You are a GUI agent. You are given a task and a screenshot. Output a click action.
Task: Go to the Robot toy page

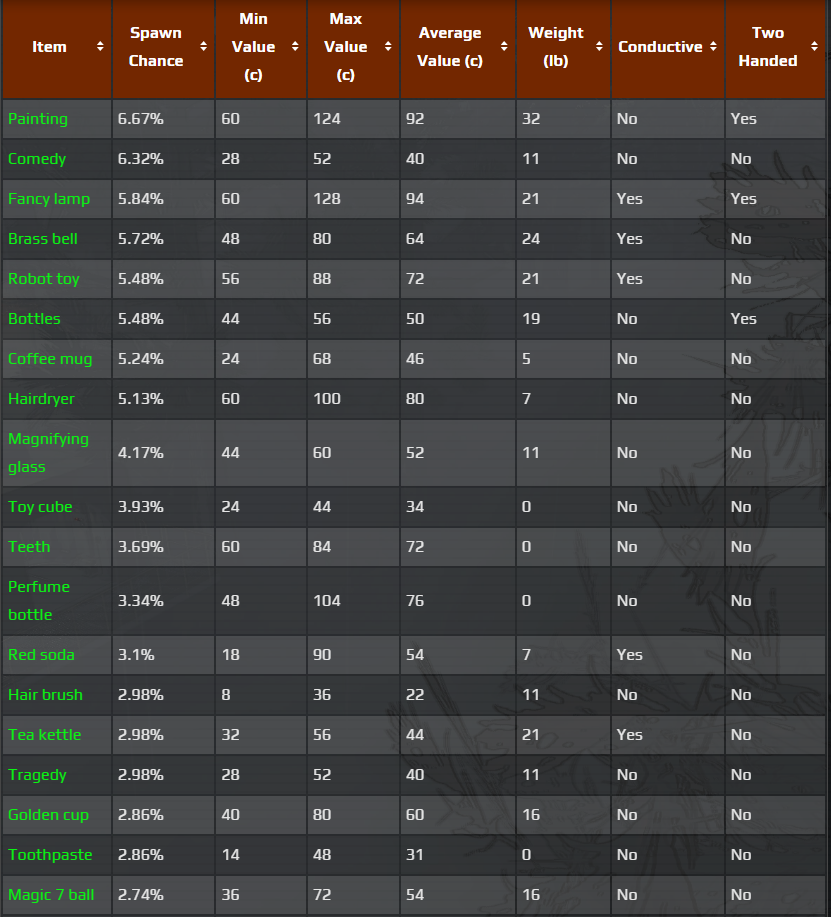click(44, 279)
